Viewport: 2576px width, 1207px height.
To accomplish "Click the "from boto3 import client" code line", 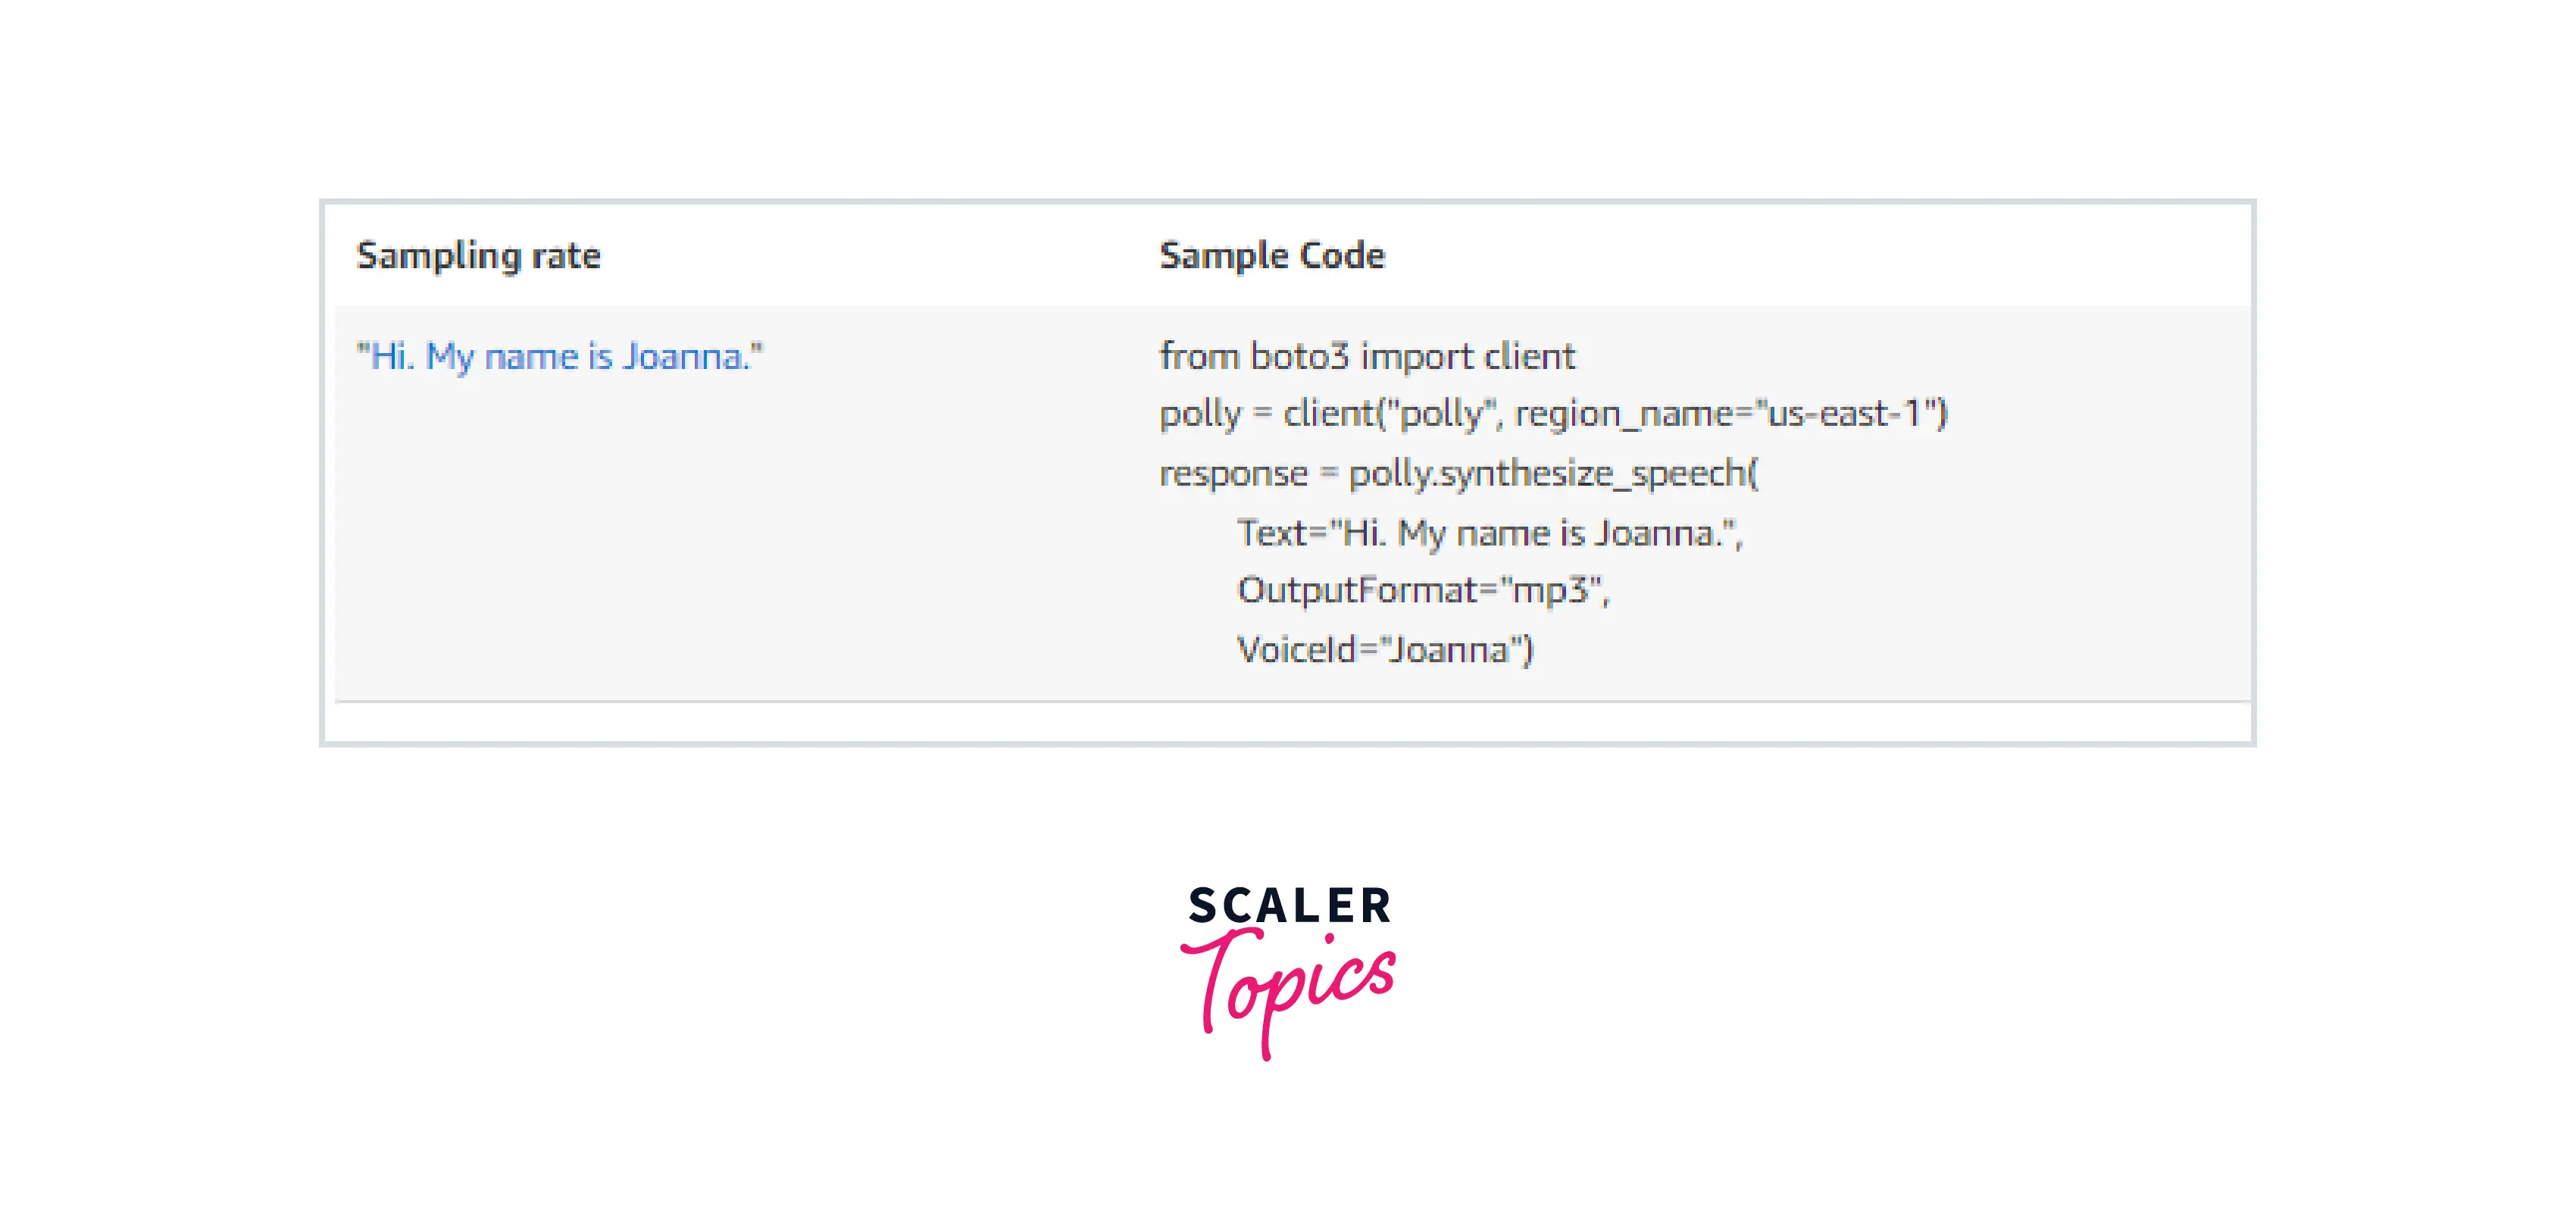I will pyautogui.click(x=1366, y=357).
